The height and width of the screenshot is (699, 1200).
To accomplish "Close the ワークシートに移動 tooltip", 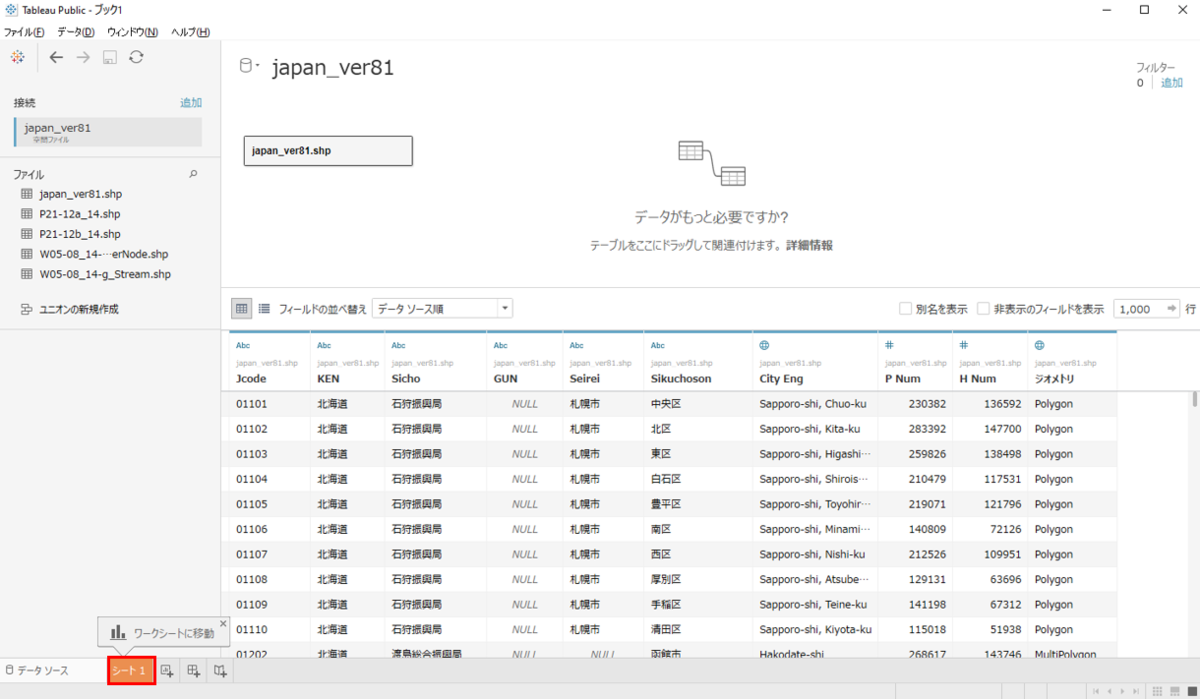I will click(x=223, y=623).
